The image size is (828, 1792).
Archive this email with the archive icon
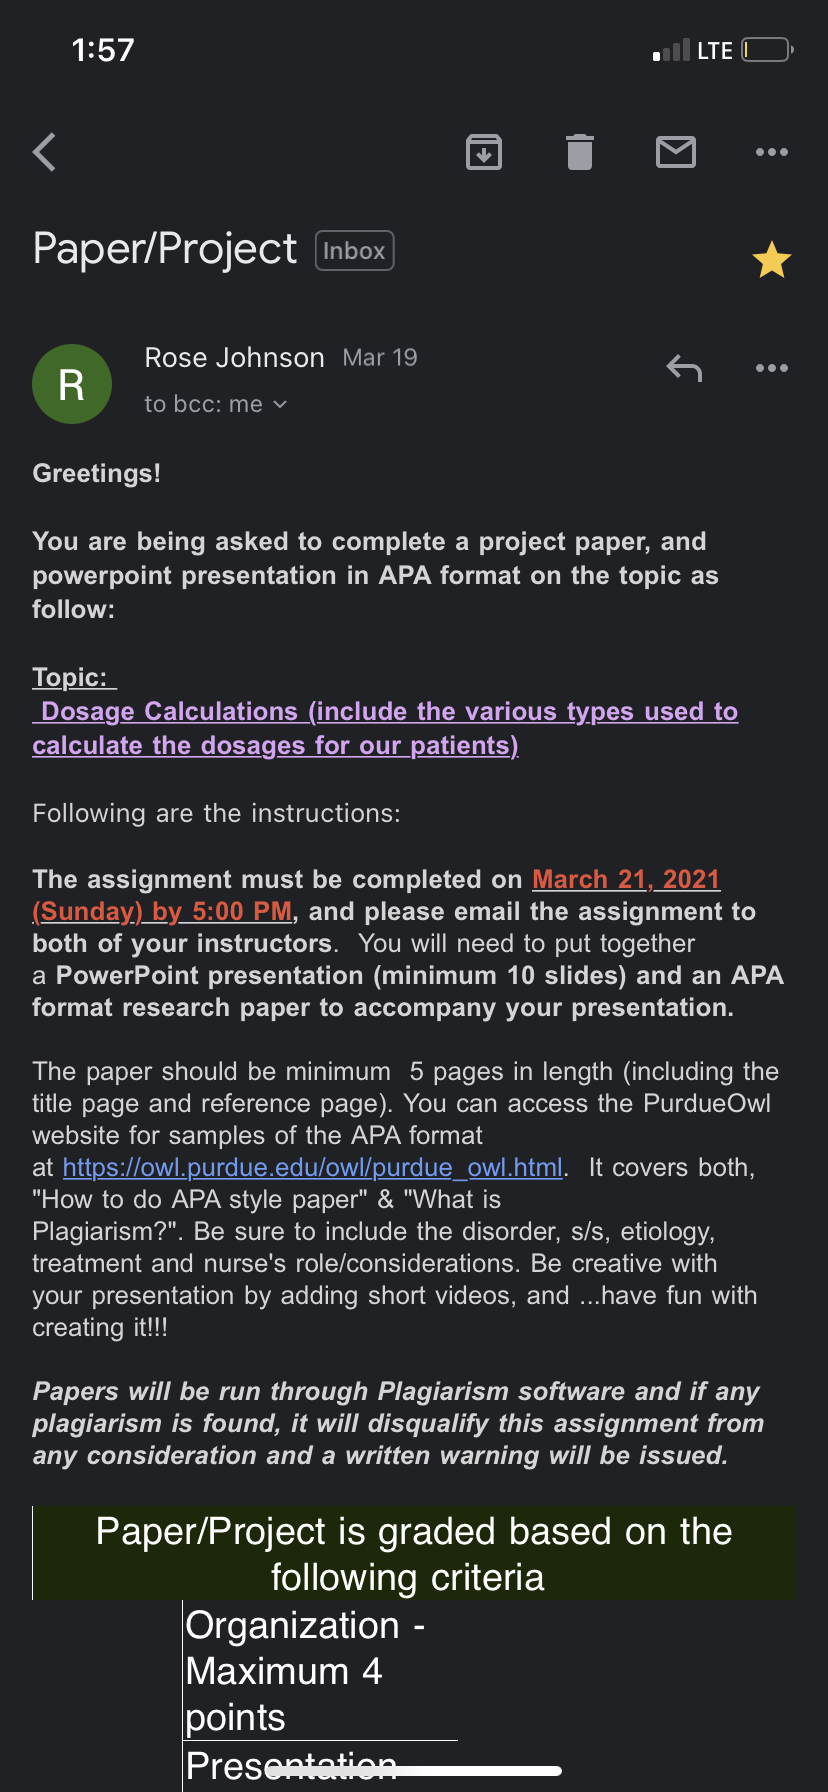click(x=484, y=152)
